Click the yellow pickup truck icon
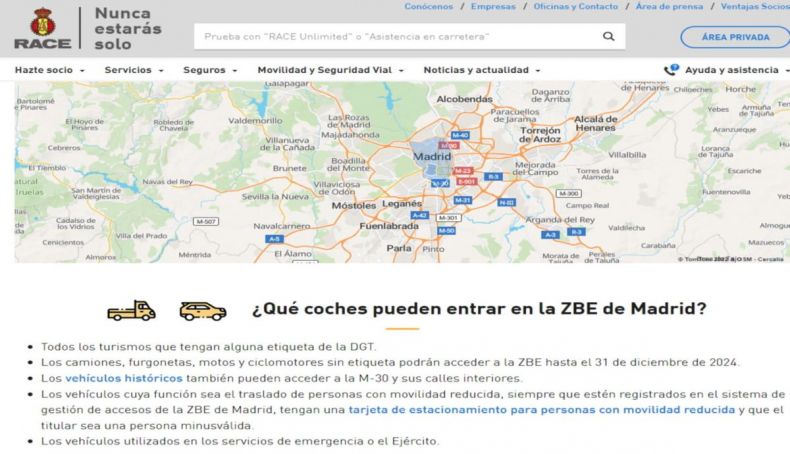Image resolution: width=790 pixels, height=454 pixels. (x=131, y=310)
